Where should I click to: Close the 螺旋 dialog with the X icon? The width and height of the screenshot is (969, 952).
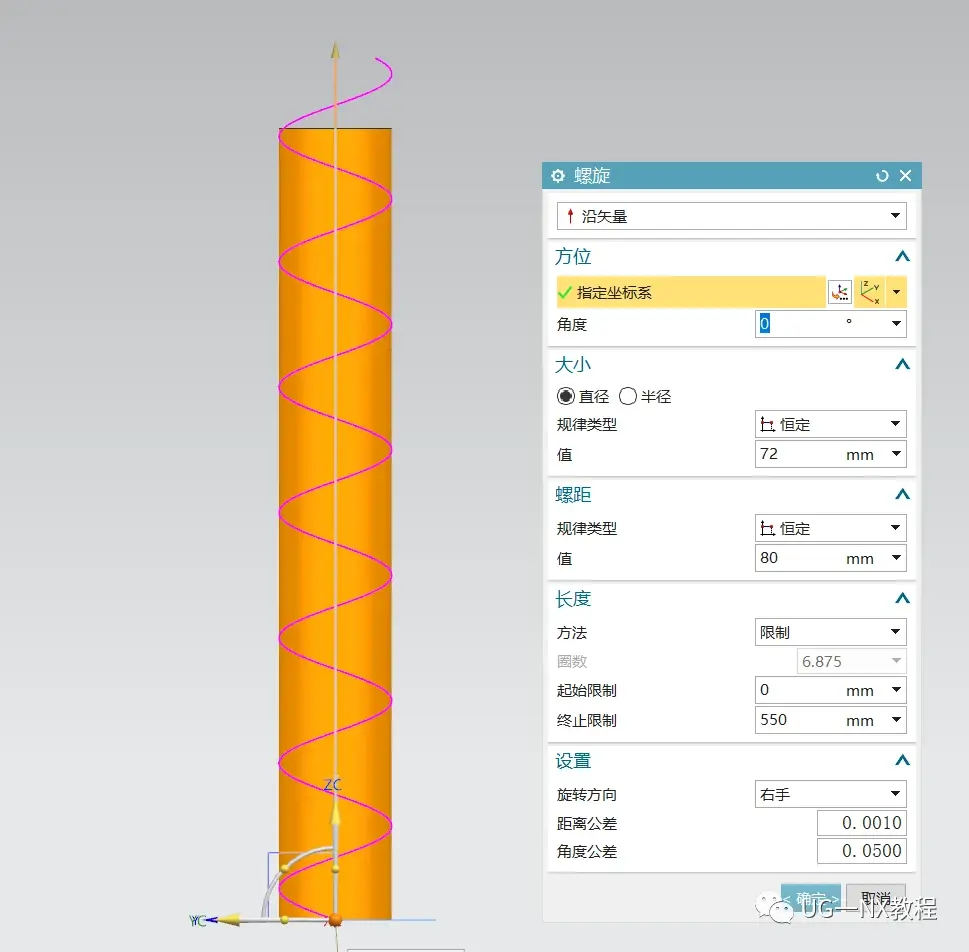coord(905,176)
